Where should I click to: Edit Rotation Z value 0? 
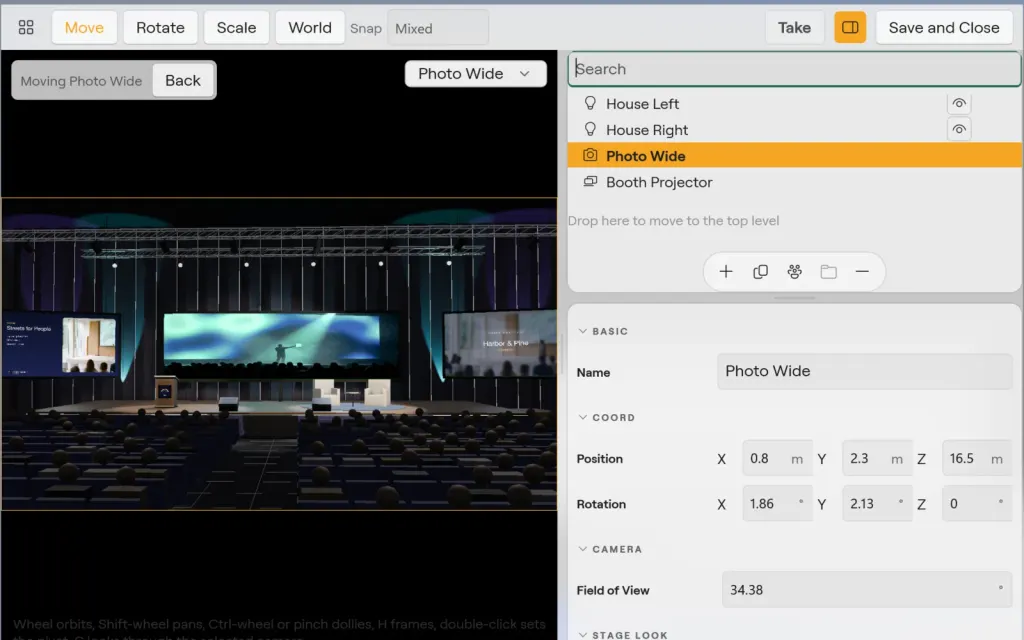pyautogui.click(x=977, y=504)
